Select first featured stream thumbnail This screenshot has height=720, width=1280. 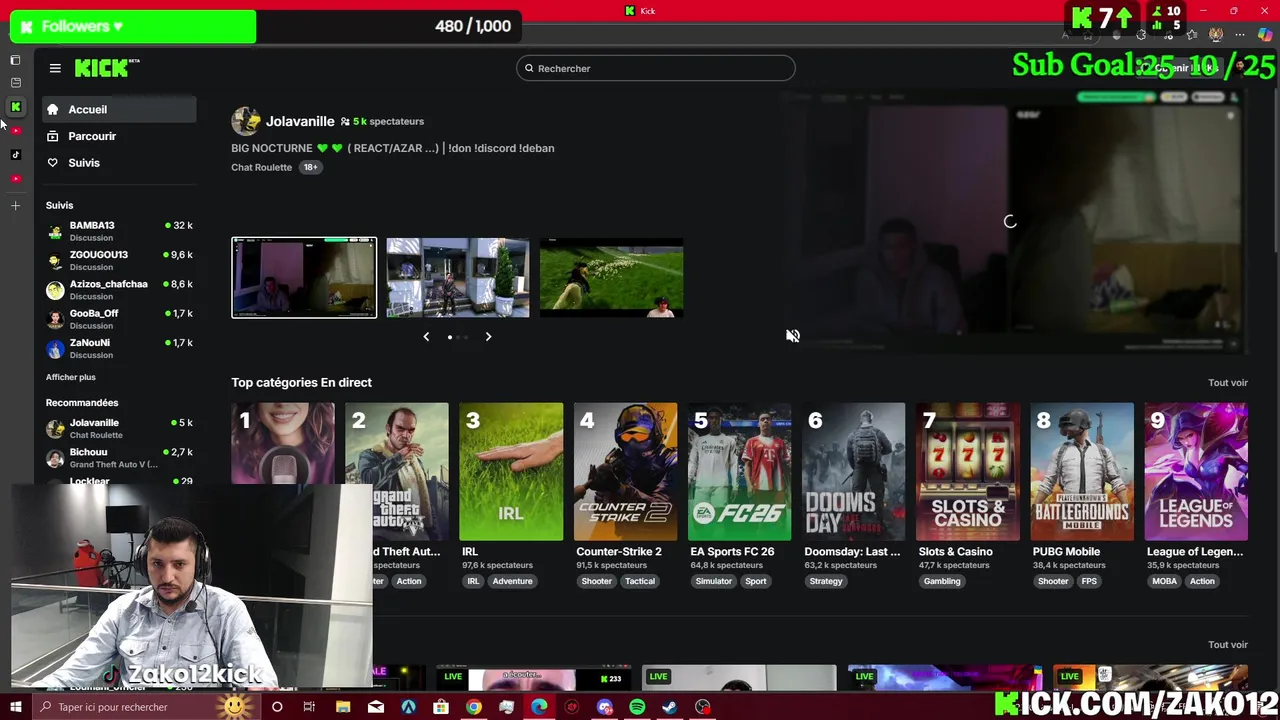(x=304, y=277)
